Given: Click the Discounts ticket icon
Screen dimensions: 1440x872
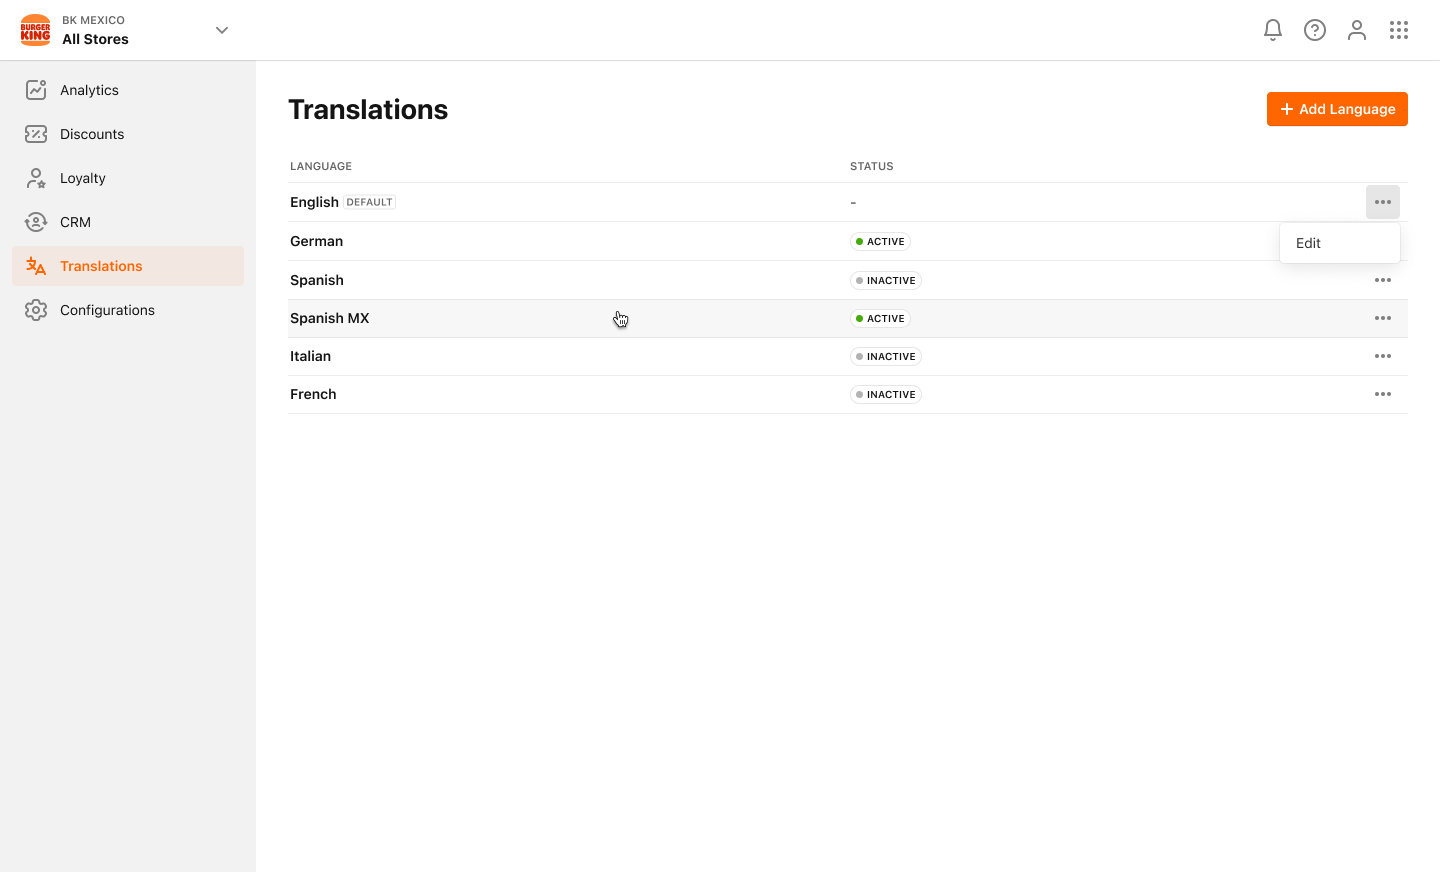Looking at the screenshot, I should point(36,134).
